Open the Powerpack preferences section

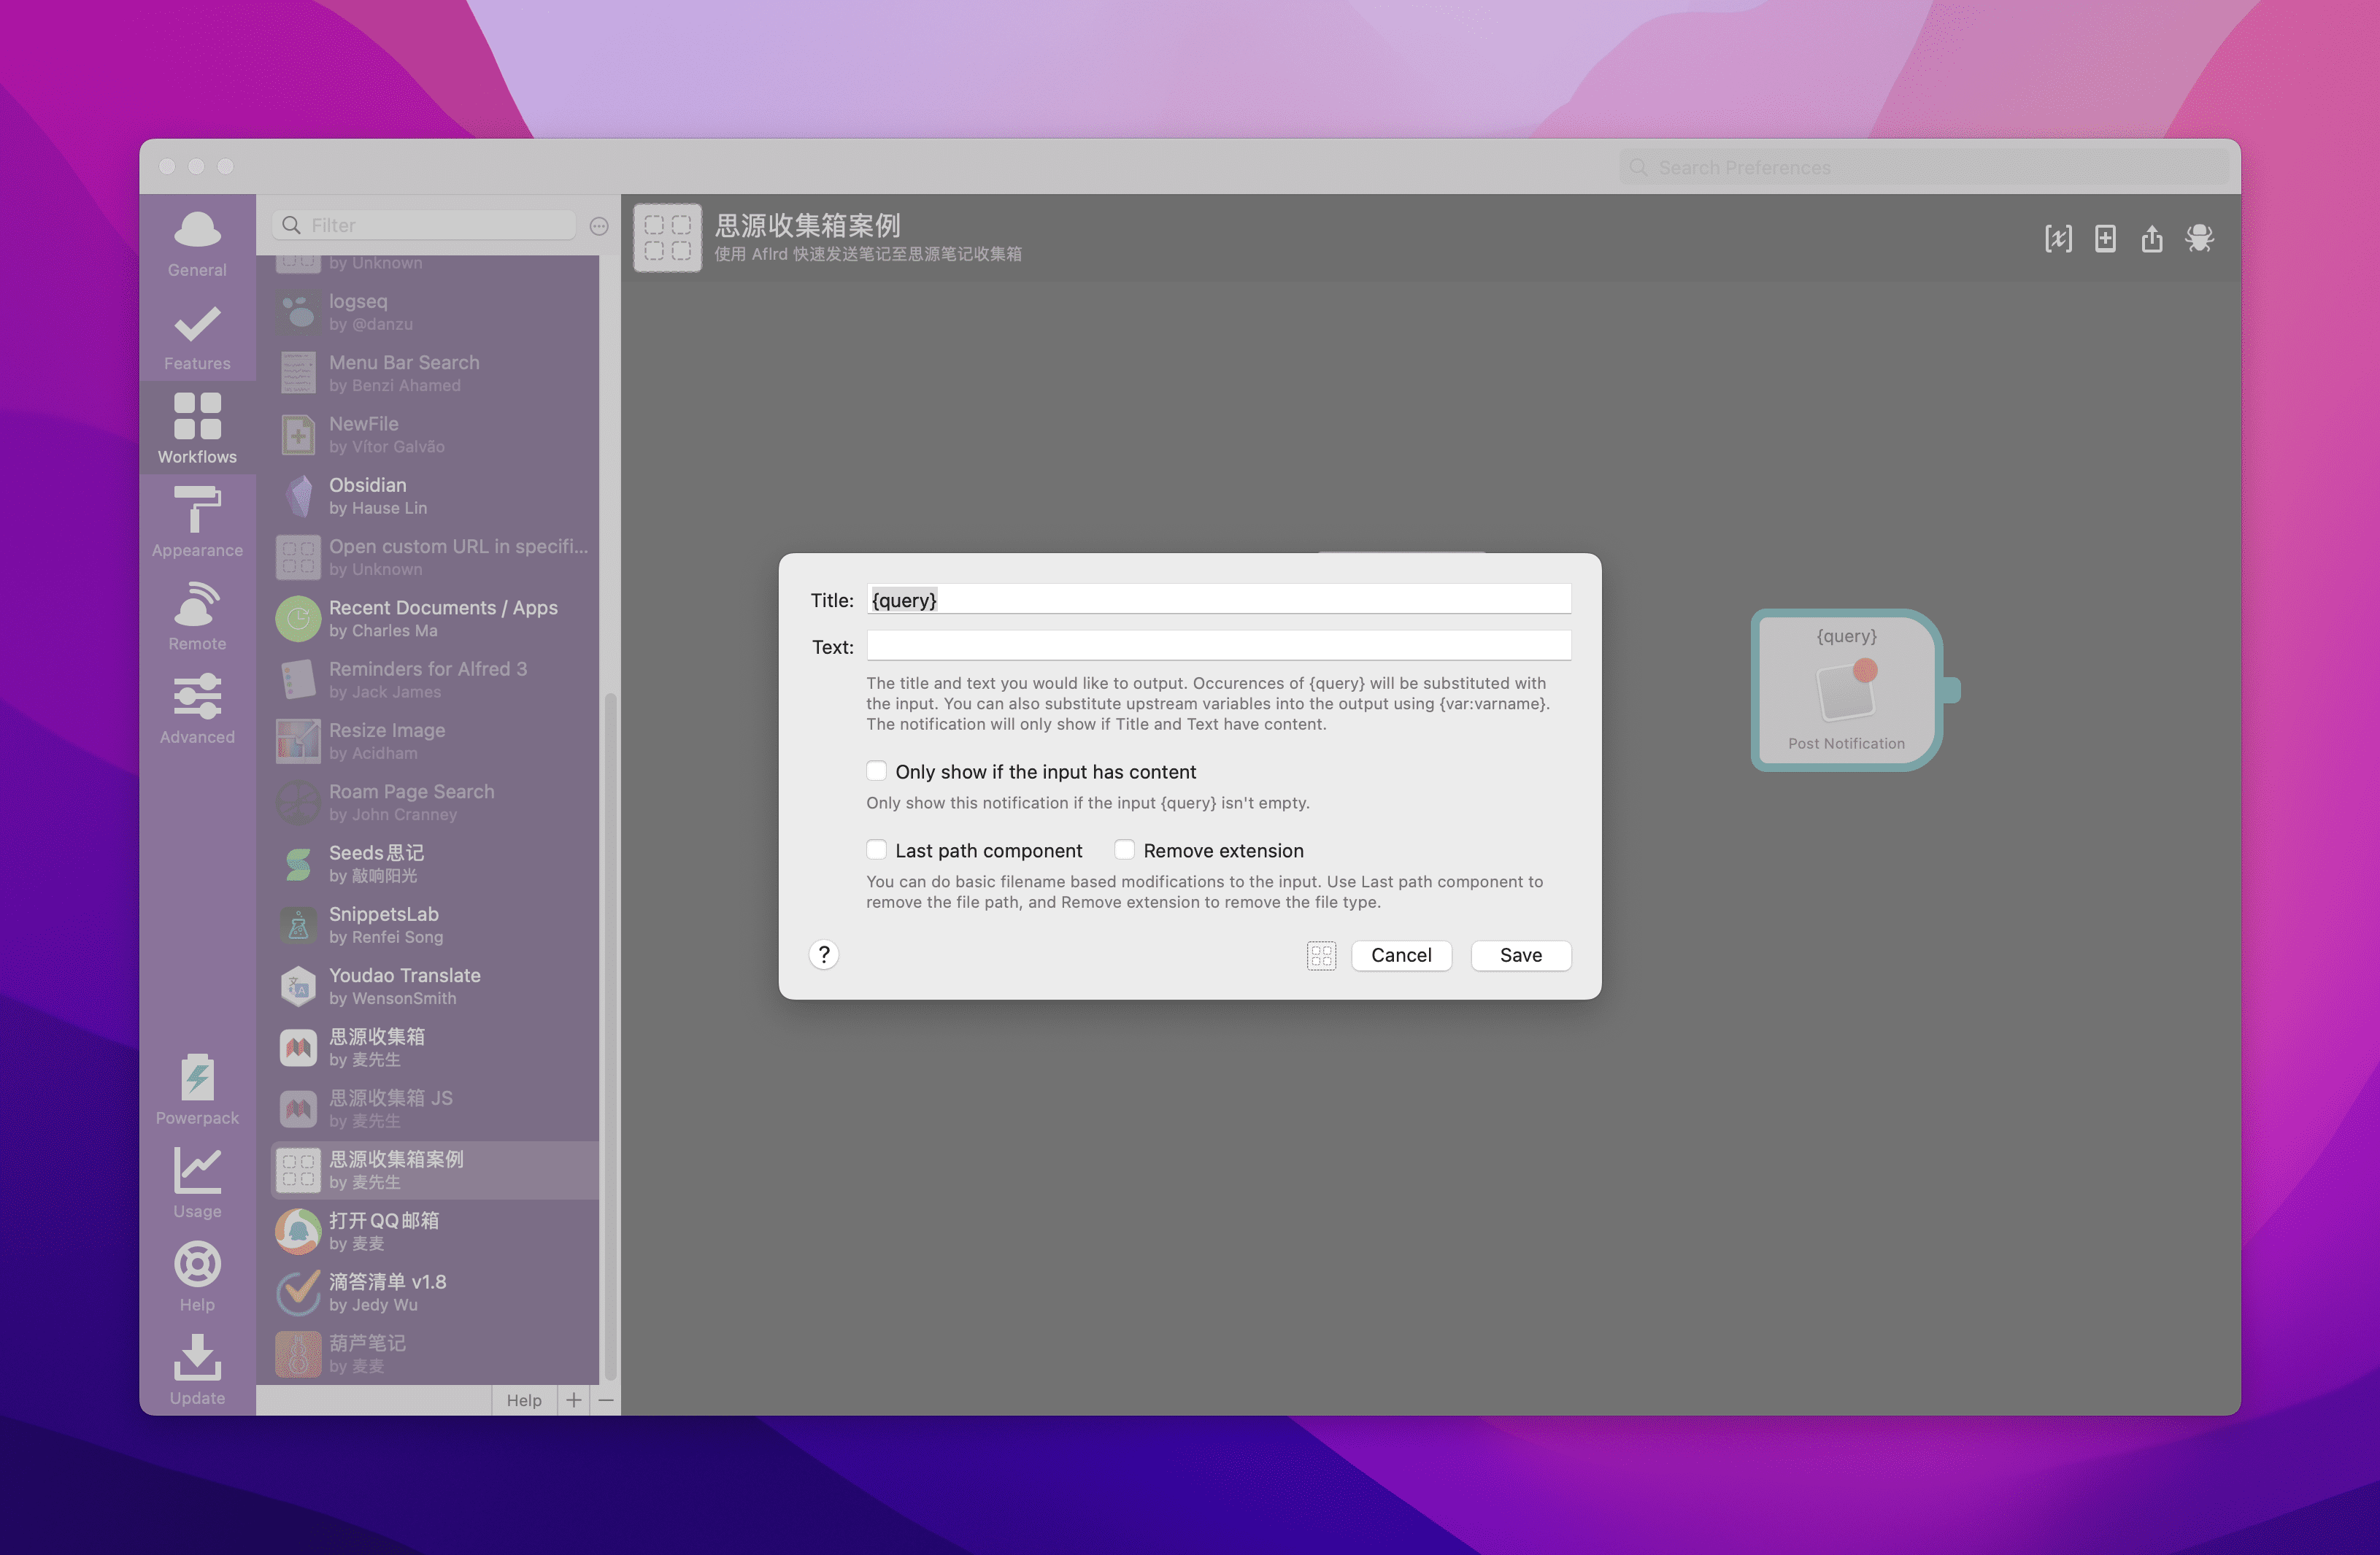197,1090
